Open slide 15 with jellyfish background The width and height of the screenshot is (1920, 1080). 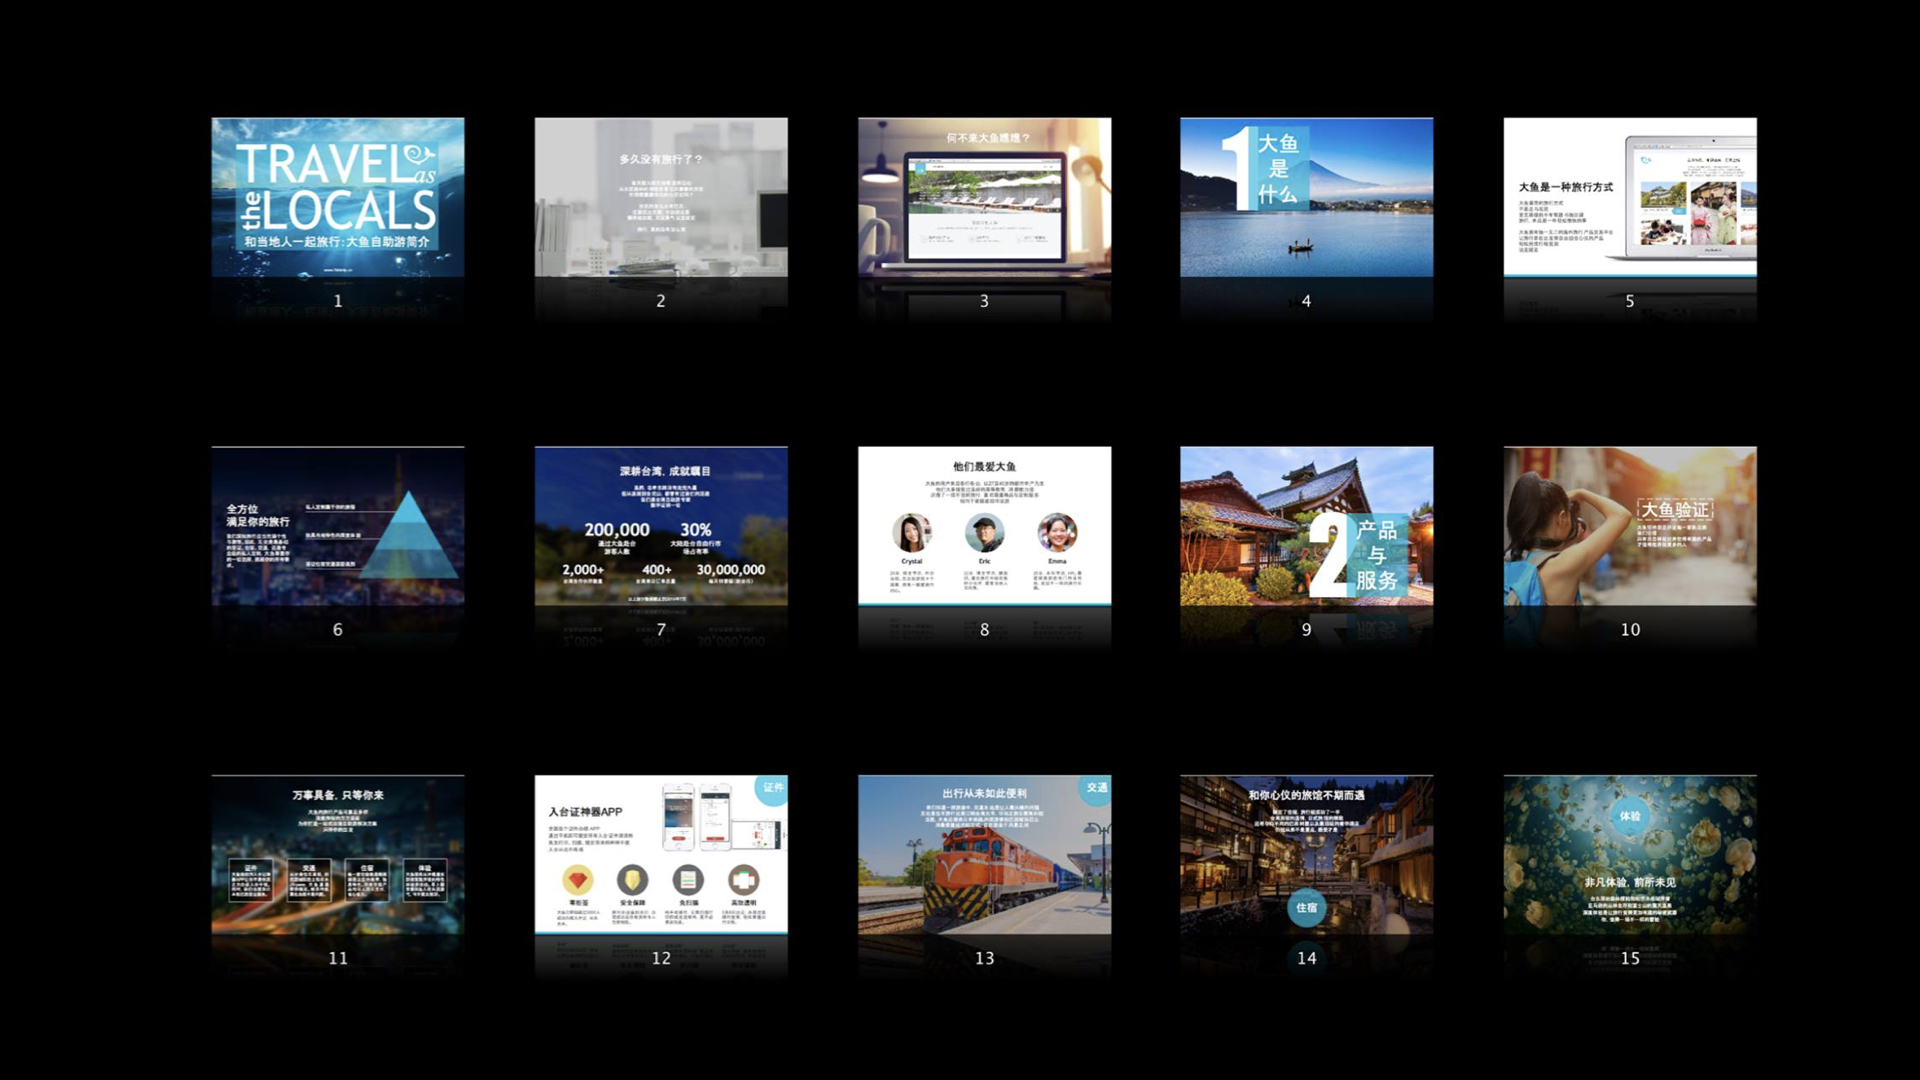click(1630, 854)
